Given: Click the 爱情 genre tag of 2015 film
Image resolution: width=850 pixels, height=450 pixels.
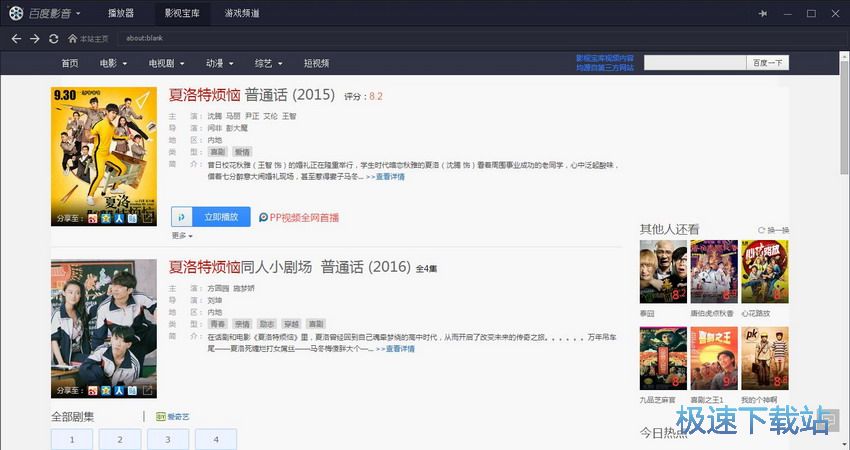Looking at the screenshot, I should point(242,152).
